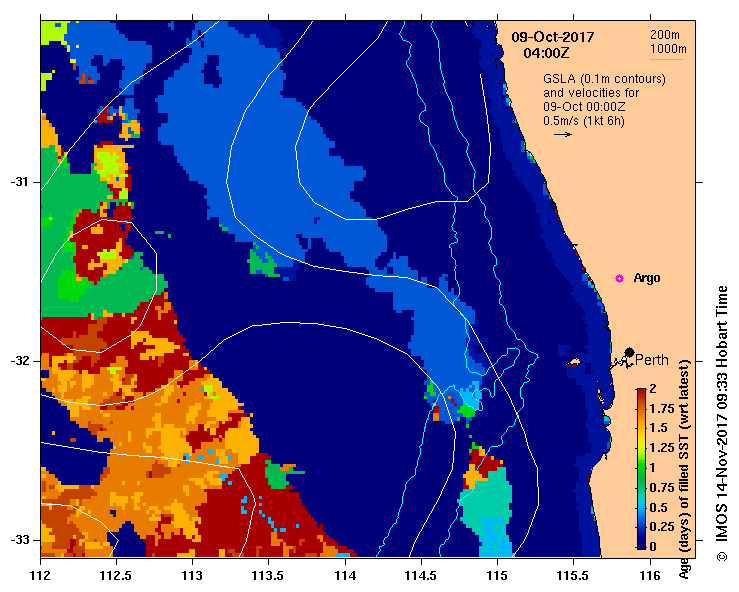Click the dark red top of the color bar
The width and height of the screenshot is (739, 592).
(x=641, y=393)
